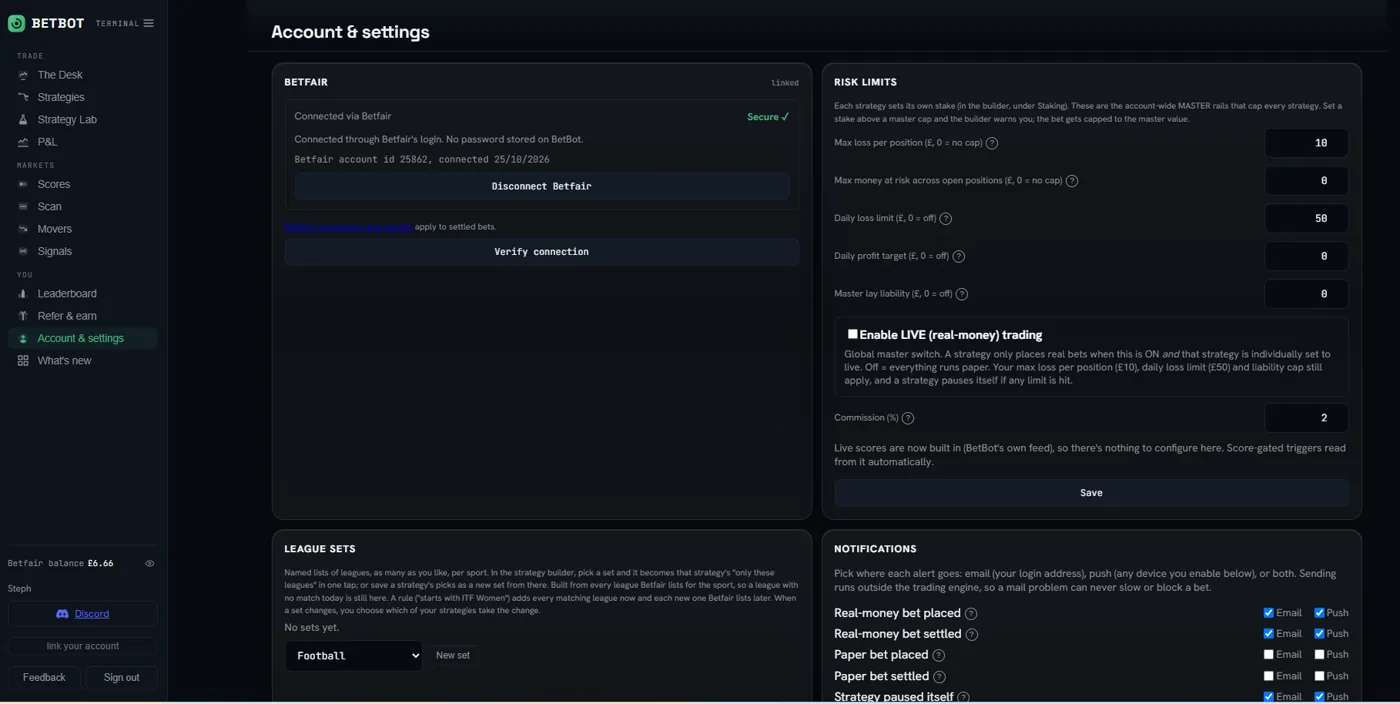This screenshot has width=1400, height=704.
Task: Click the Scores icon in sidebar
Action: coord(23,184)
